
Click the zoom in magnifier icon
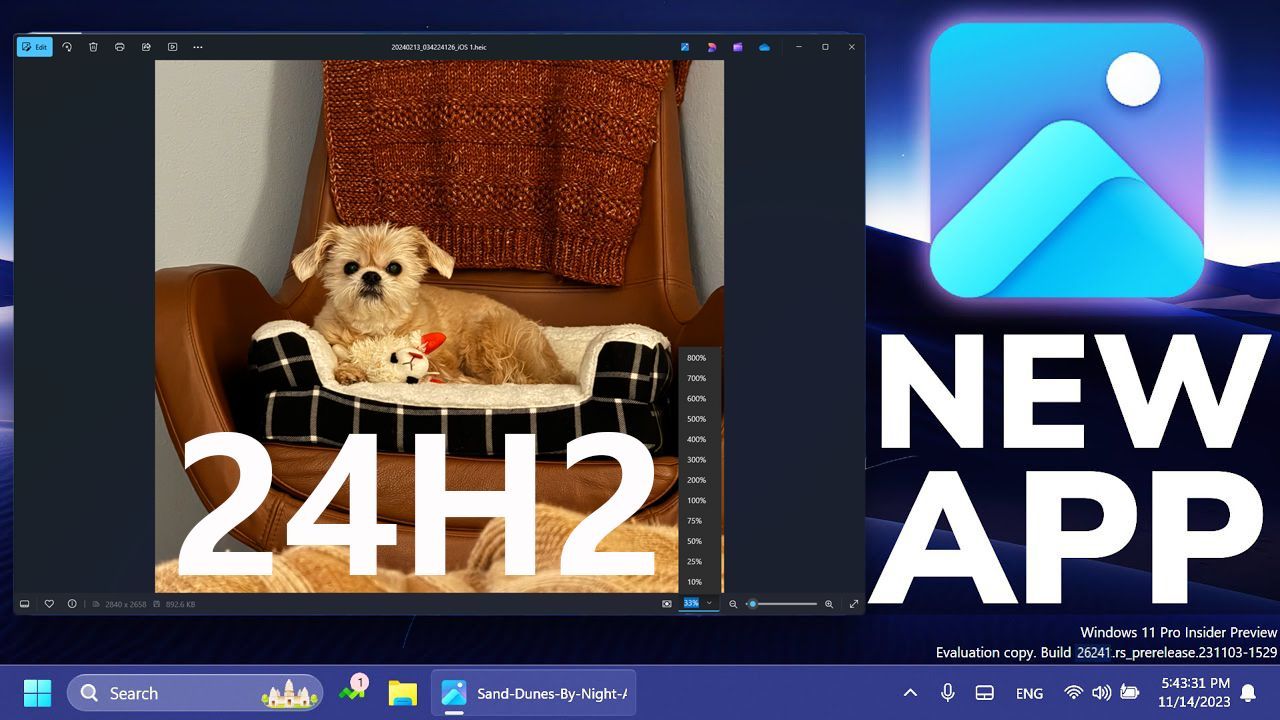(x=829, y=604)
